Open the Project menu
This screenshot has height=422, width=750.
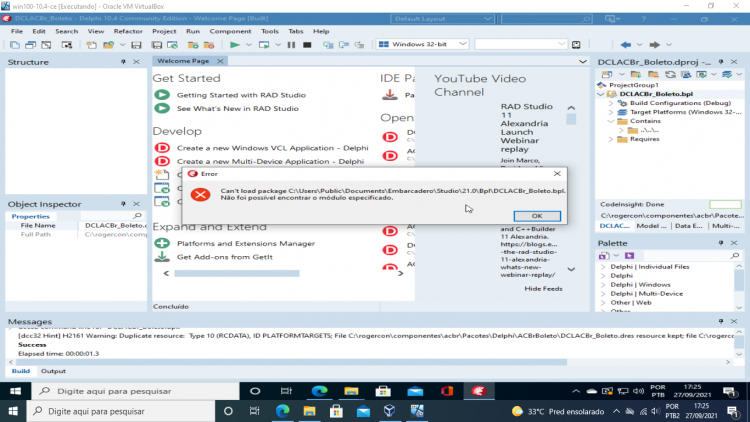coord(164,31)
